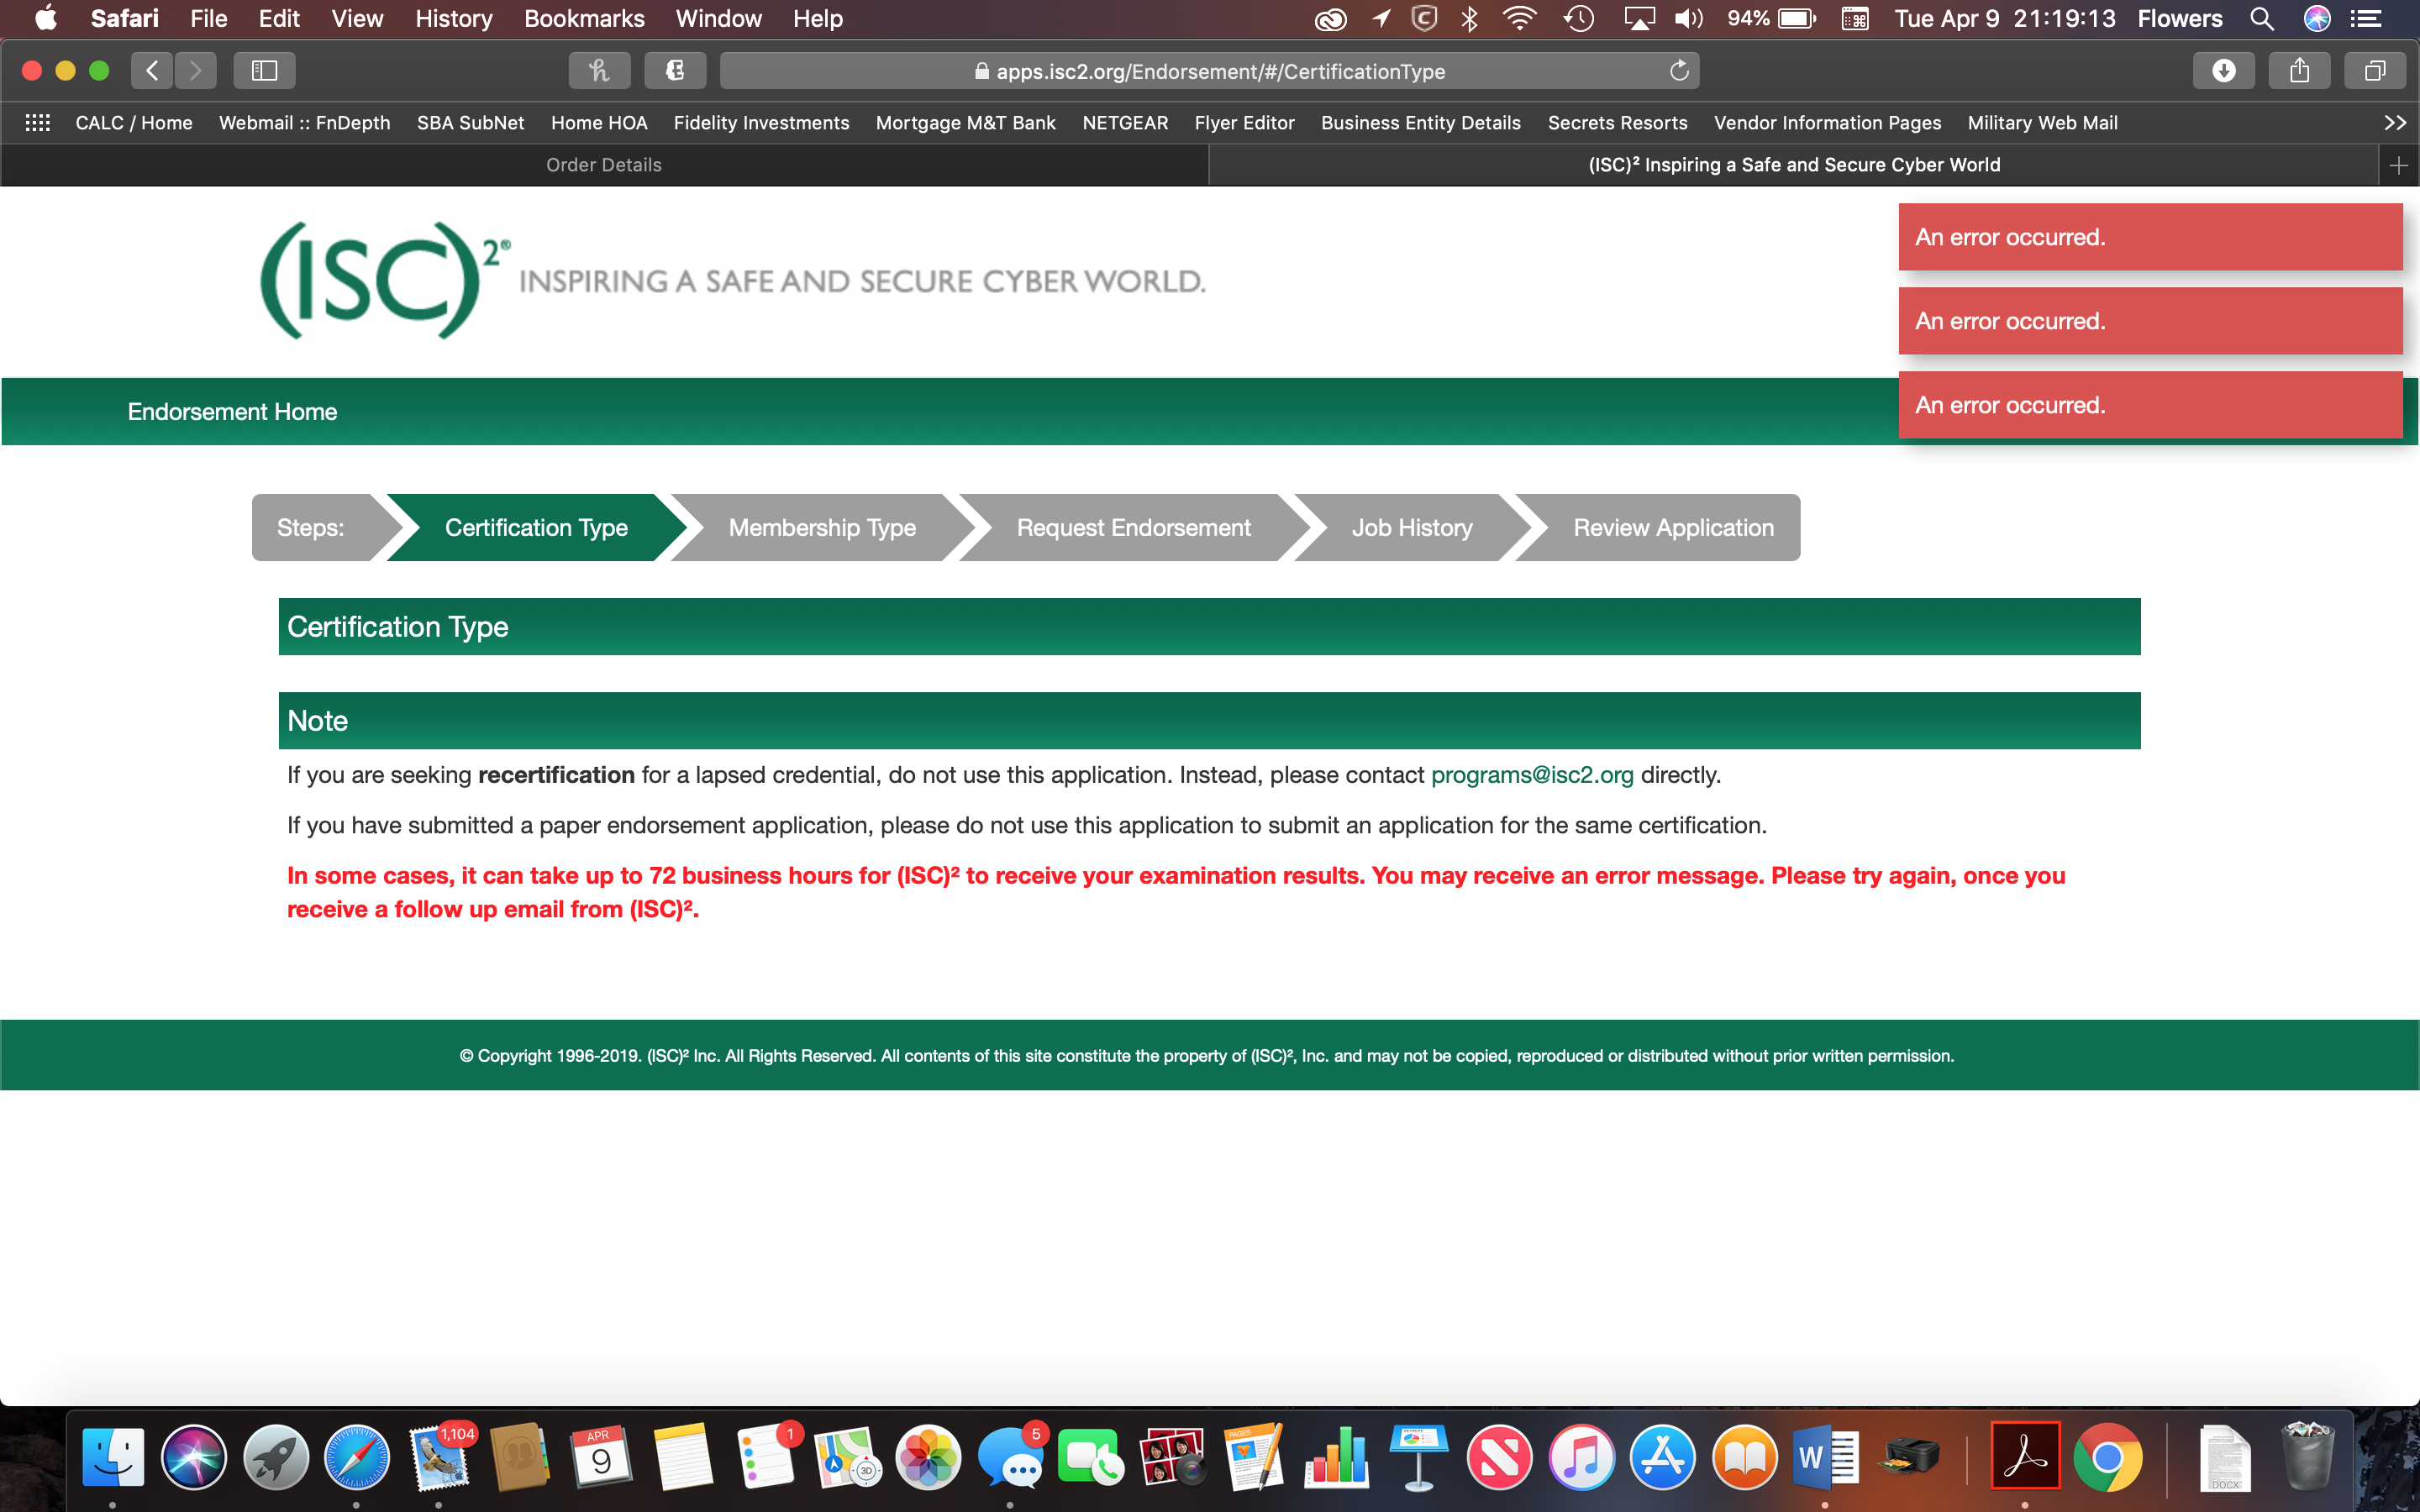
Task: Click the Wi-Fi icon in the menu bar
Action: [x=1519, y=18]
